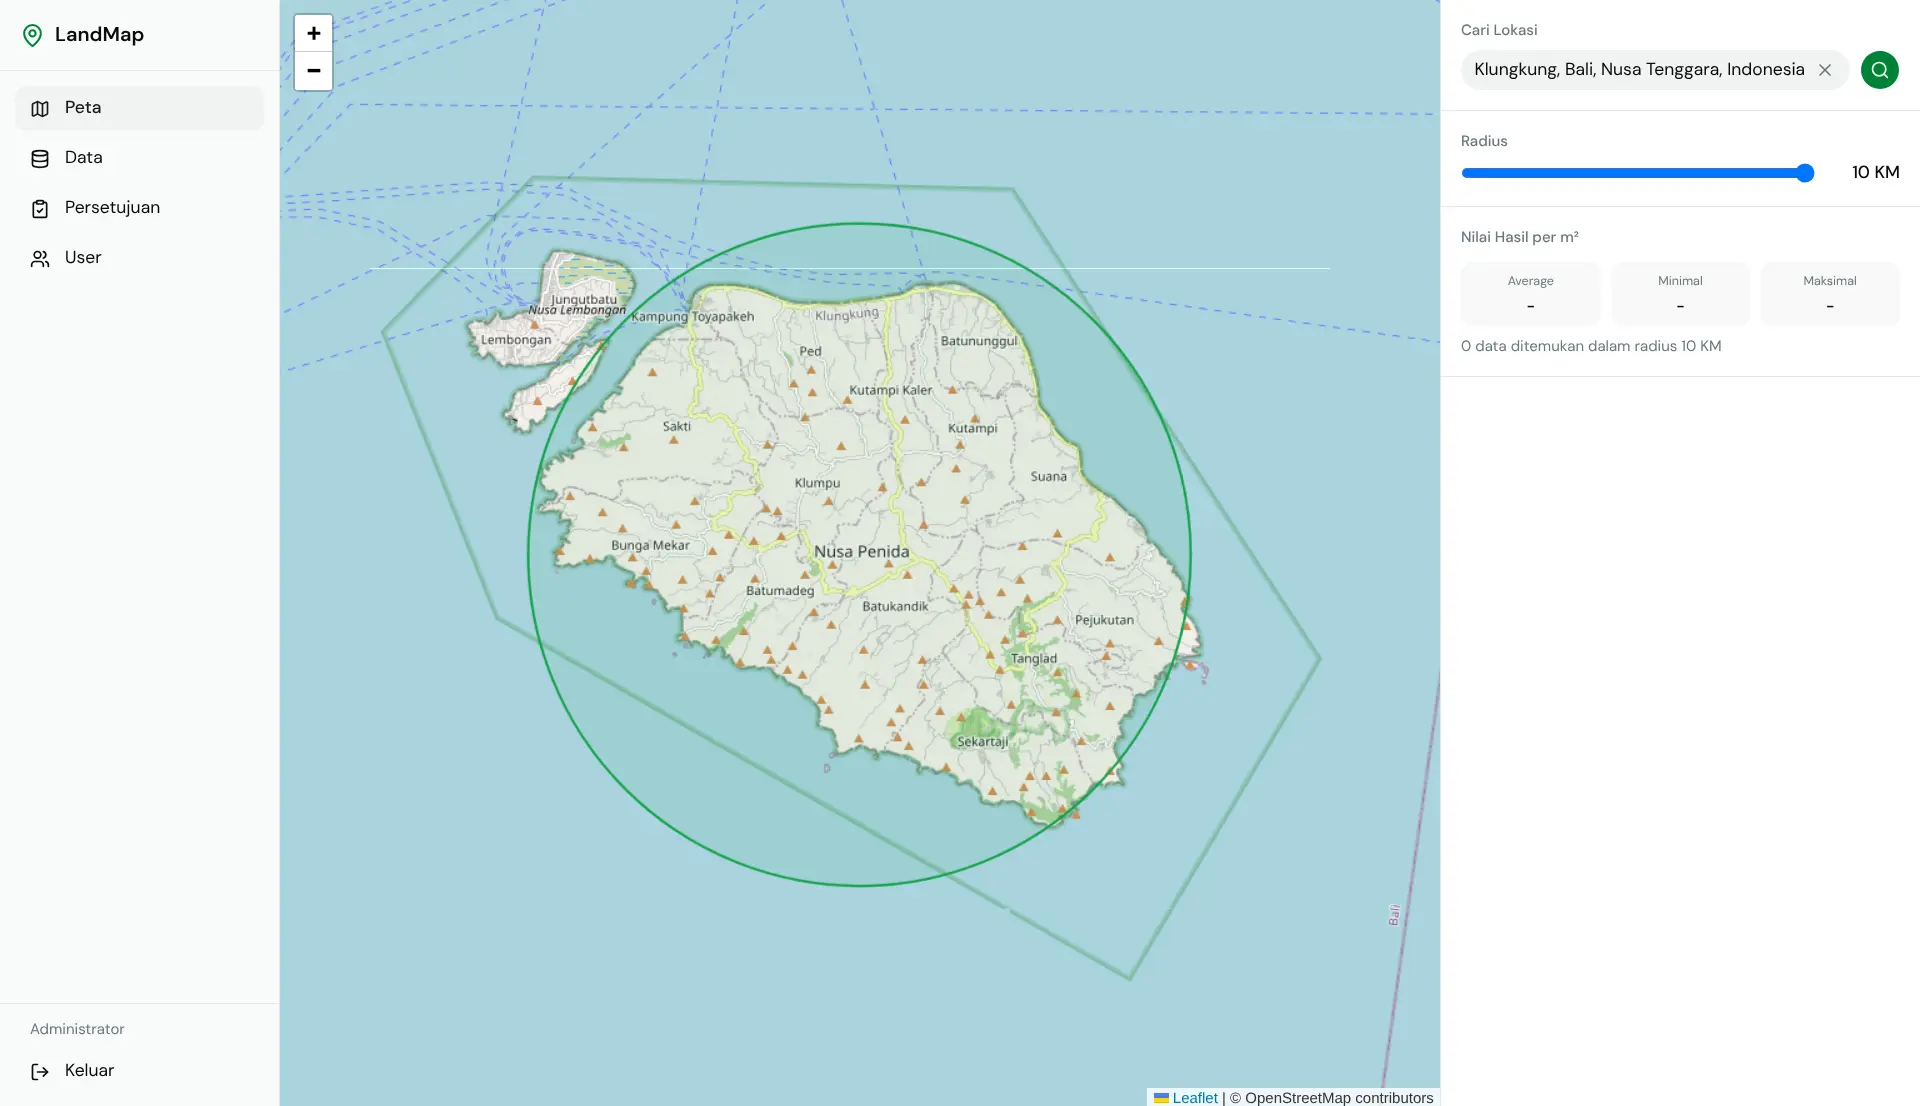1920x1106 pixels.
Task: Click the Kampung Toyapakeh map label
Action: pyautogui.click(x=693, y=317)
